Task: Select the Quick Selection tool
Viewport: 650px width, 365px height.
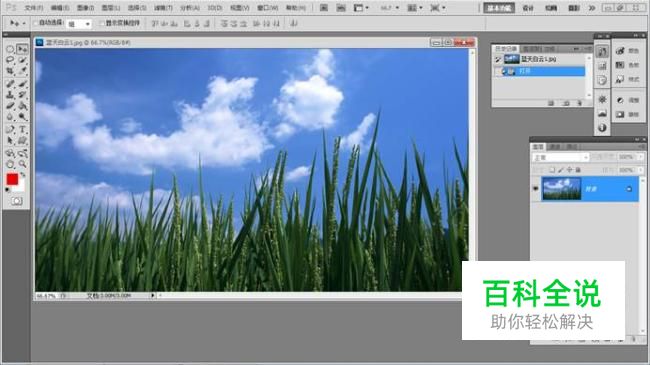Action: pos(22,60)
